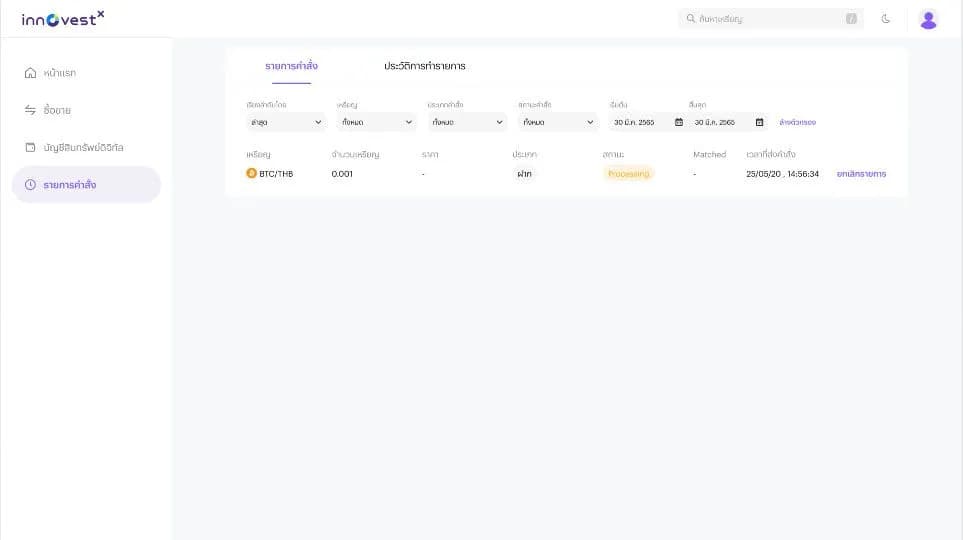Click the end date calendar icon
This screenshot has height=540, width=963.
pos(759,122)
